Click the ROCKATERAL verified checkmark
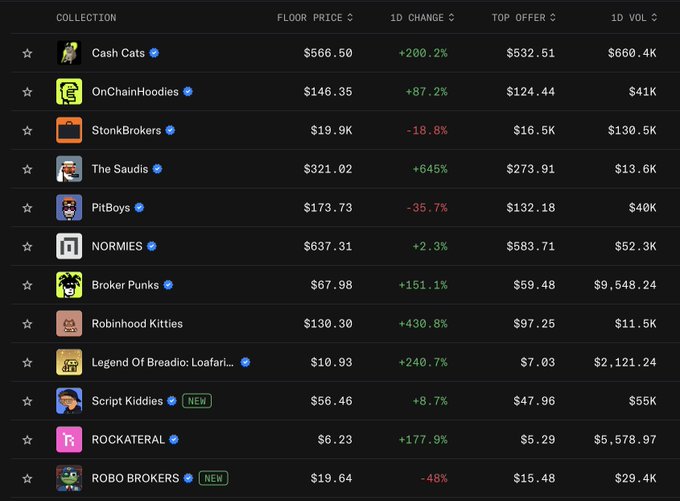 (x=174, y=439)
